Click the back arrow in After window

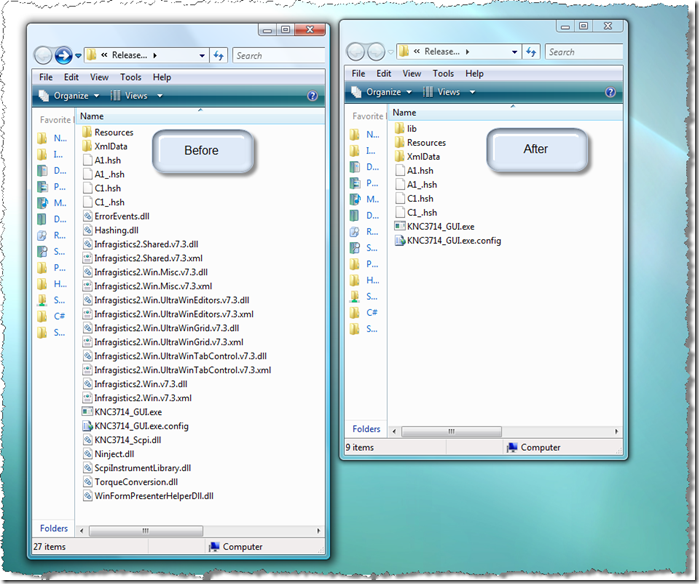tap(356, 52)
